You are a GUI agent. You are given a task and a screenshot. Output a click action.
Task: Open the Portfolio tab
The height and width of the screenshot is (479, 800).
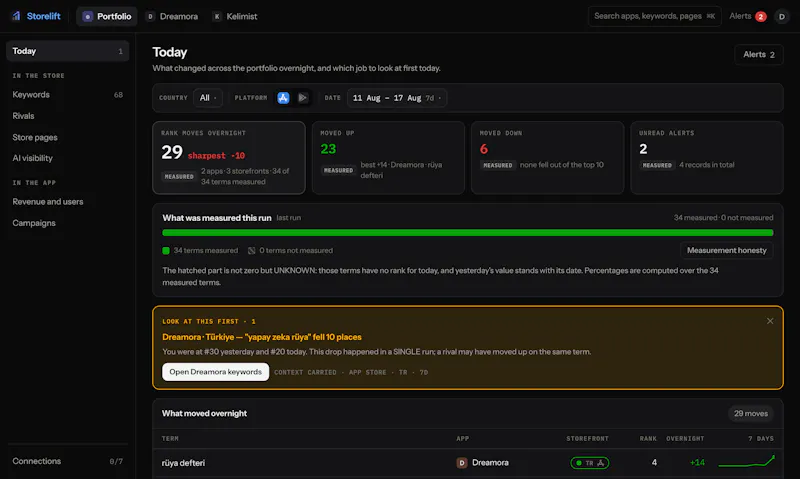107,16
